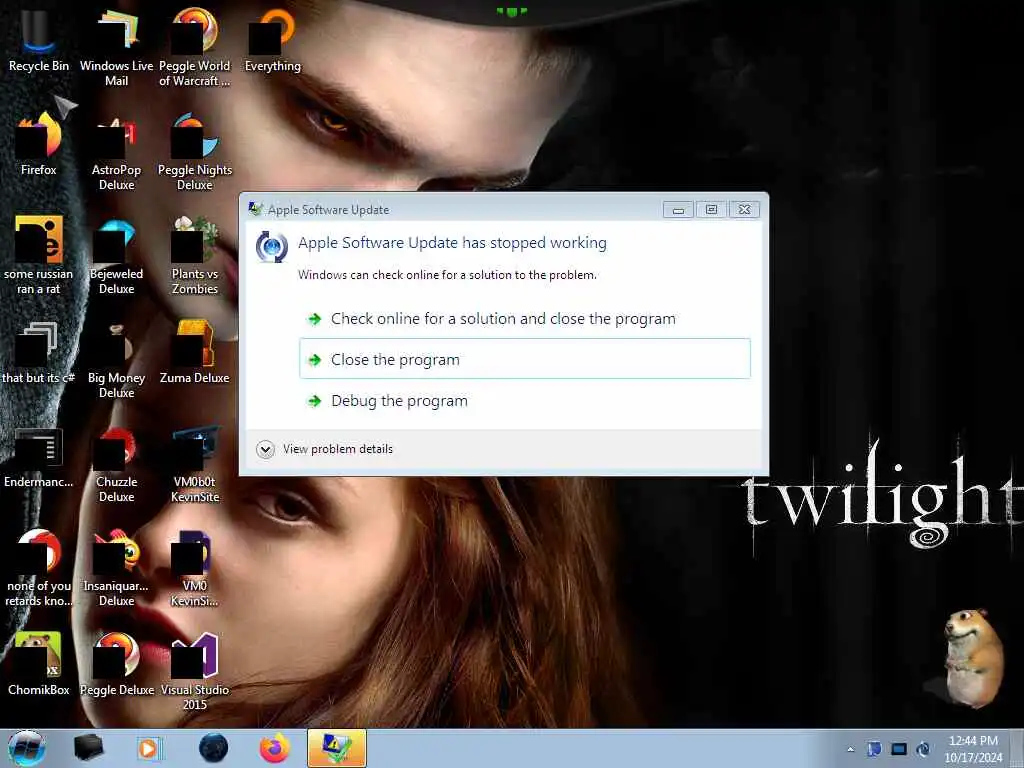Launch Firefox from the taskbar
Screen dimensions: 1024x768
275,748
